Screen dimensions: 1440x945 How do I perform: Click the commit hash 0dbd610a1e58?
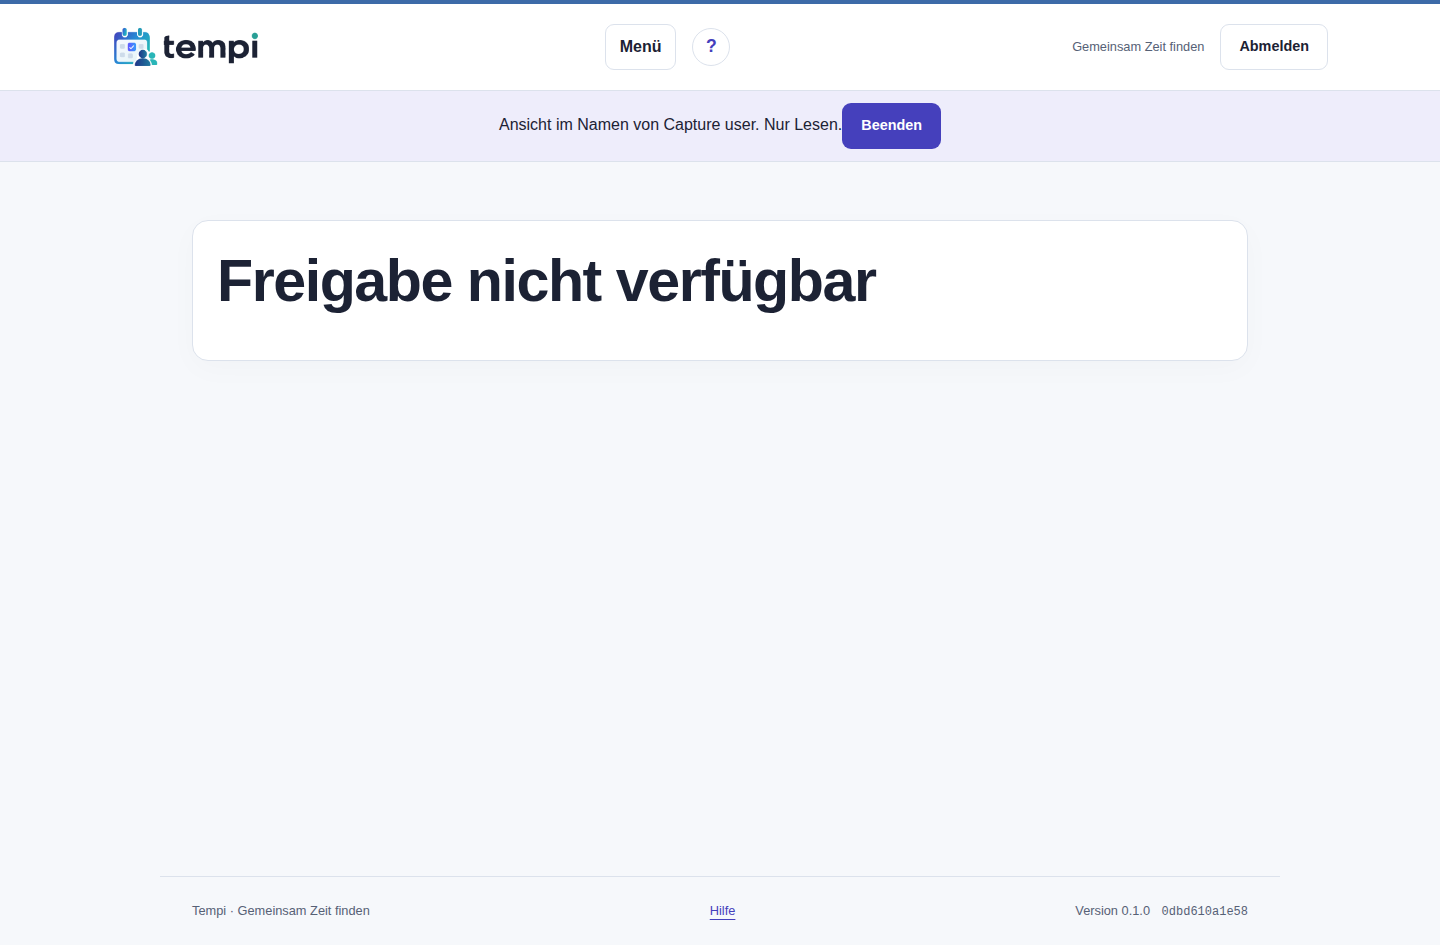[x=1204, y=911]
